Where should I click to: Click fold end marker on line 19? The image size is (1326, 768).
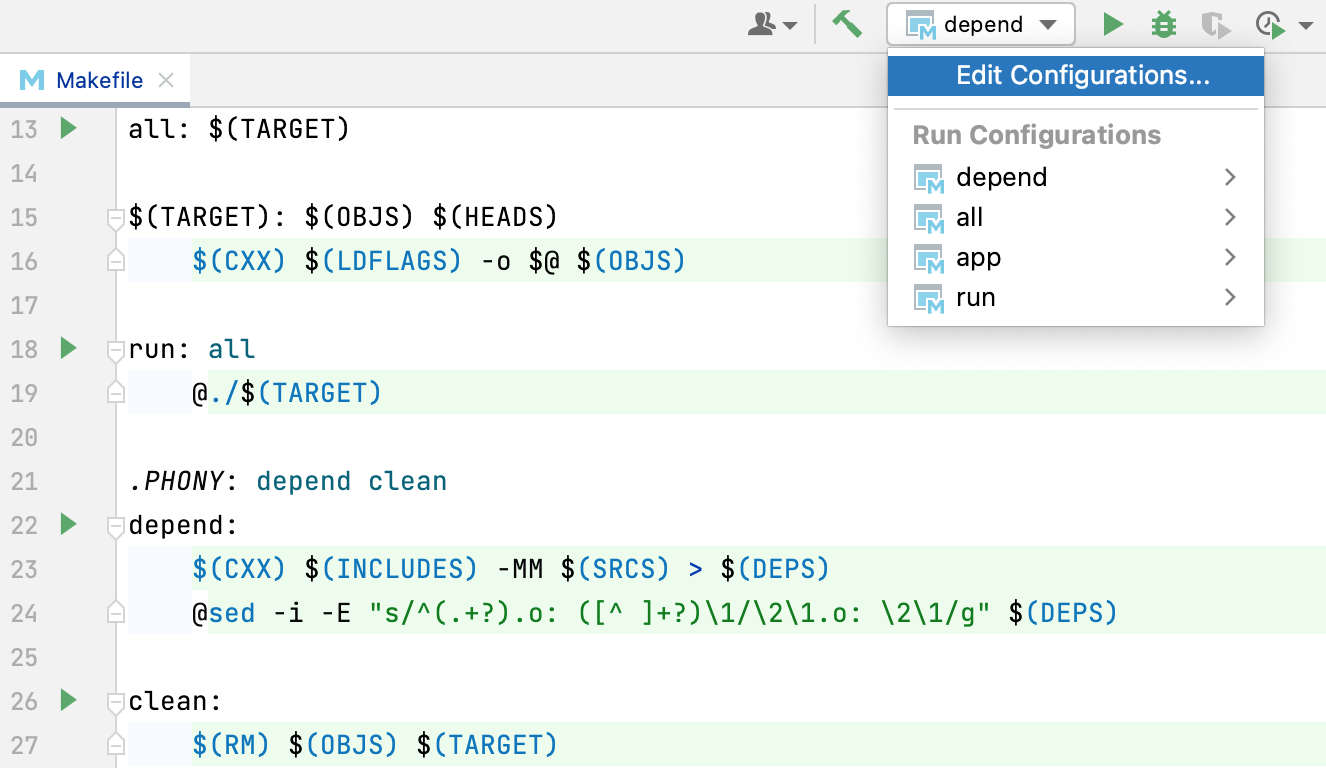pyautogui.click(x=116, y=392)
